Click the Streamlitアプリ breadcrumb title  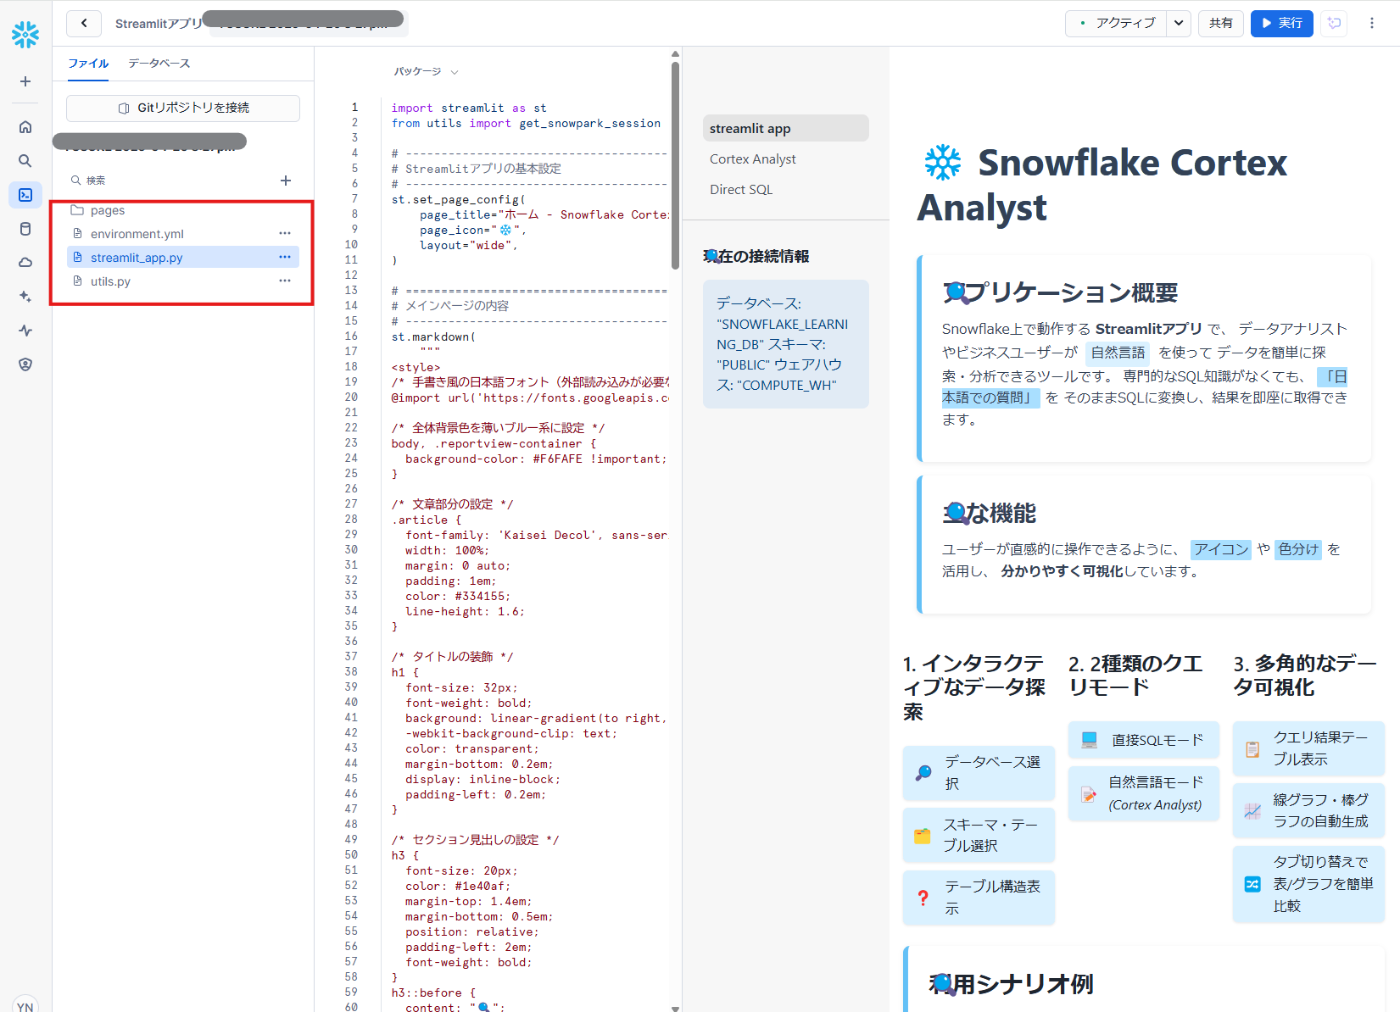158,23
